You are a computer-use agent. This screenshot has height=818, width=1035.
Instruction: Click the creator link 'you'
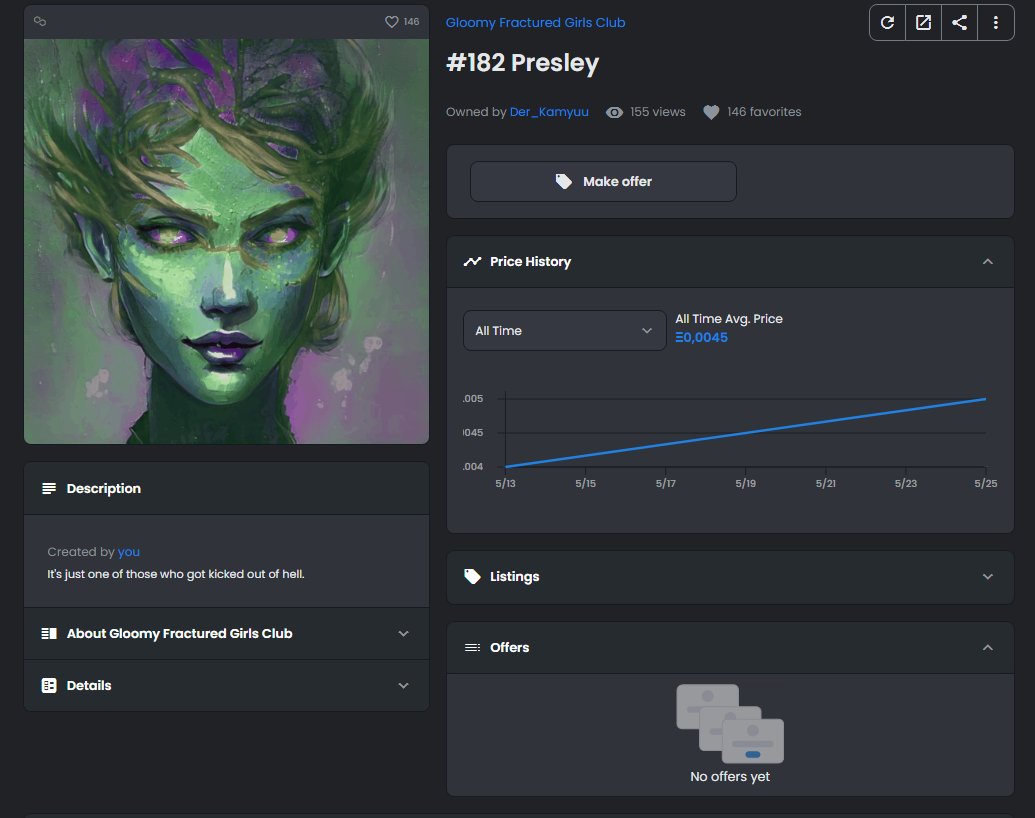tap(129, 552)
